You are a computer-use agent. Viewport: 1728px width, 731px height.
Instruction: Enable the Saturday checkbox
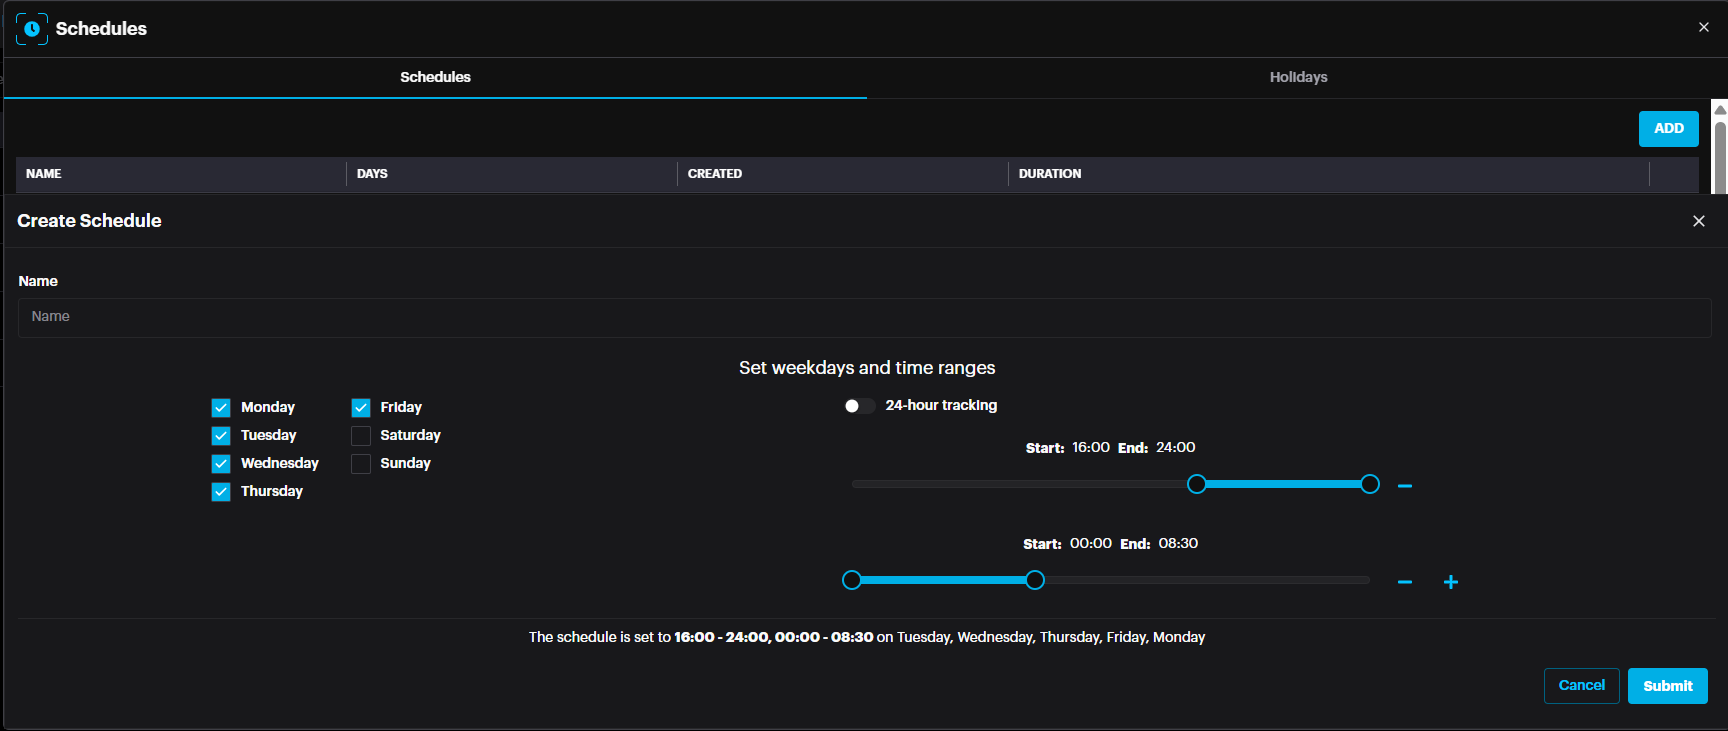point(361,436)
